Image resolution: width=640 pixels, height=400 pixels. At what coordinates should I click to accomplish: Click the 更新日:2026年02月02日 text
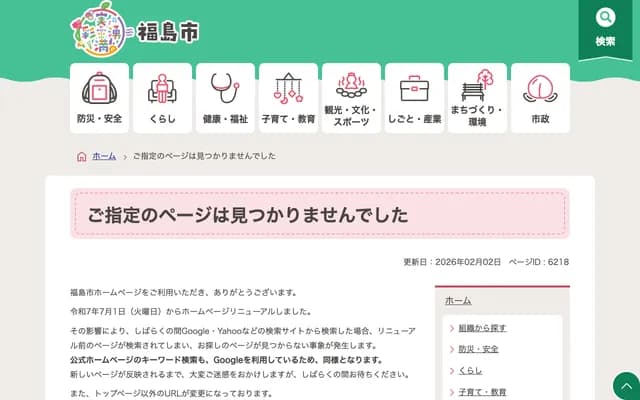click(x=452, y=262)
